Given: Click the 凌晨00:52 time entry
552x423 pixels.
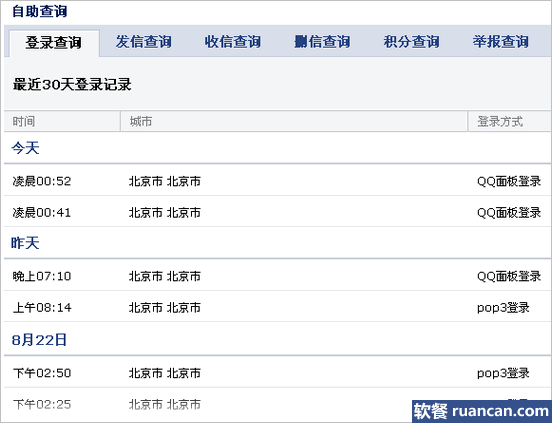Looking at the screenshot, I should pyautogui.click(x=42, y=181).
